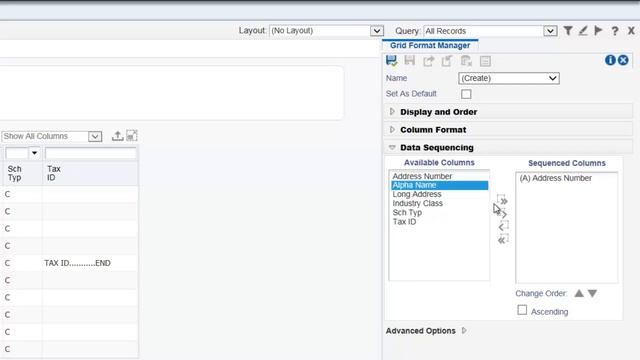Click the import format icon with upward arrow
Image resolution: width=640 pixels, height=360 pixels.
[447, 61]
